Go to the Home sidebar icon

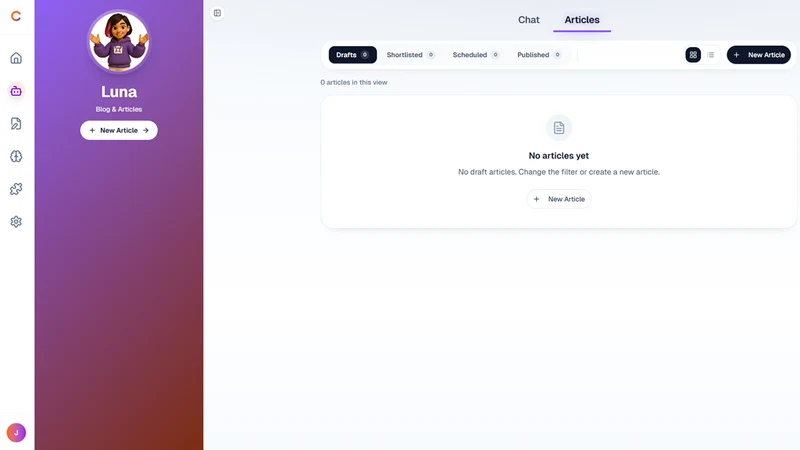[x=16, y=58]
